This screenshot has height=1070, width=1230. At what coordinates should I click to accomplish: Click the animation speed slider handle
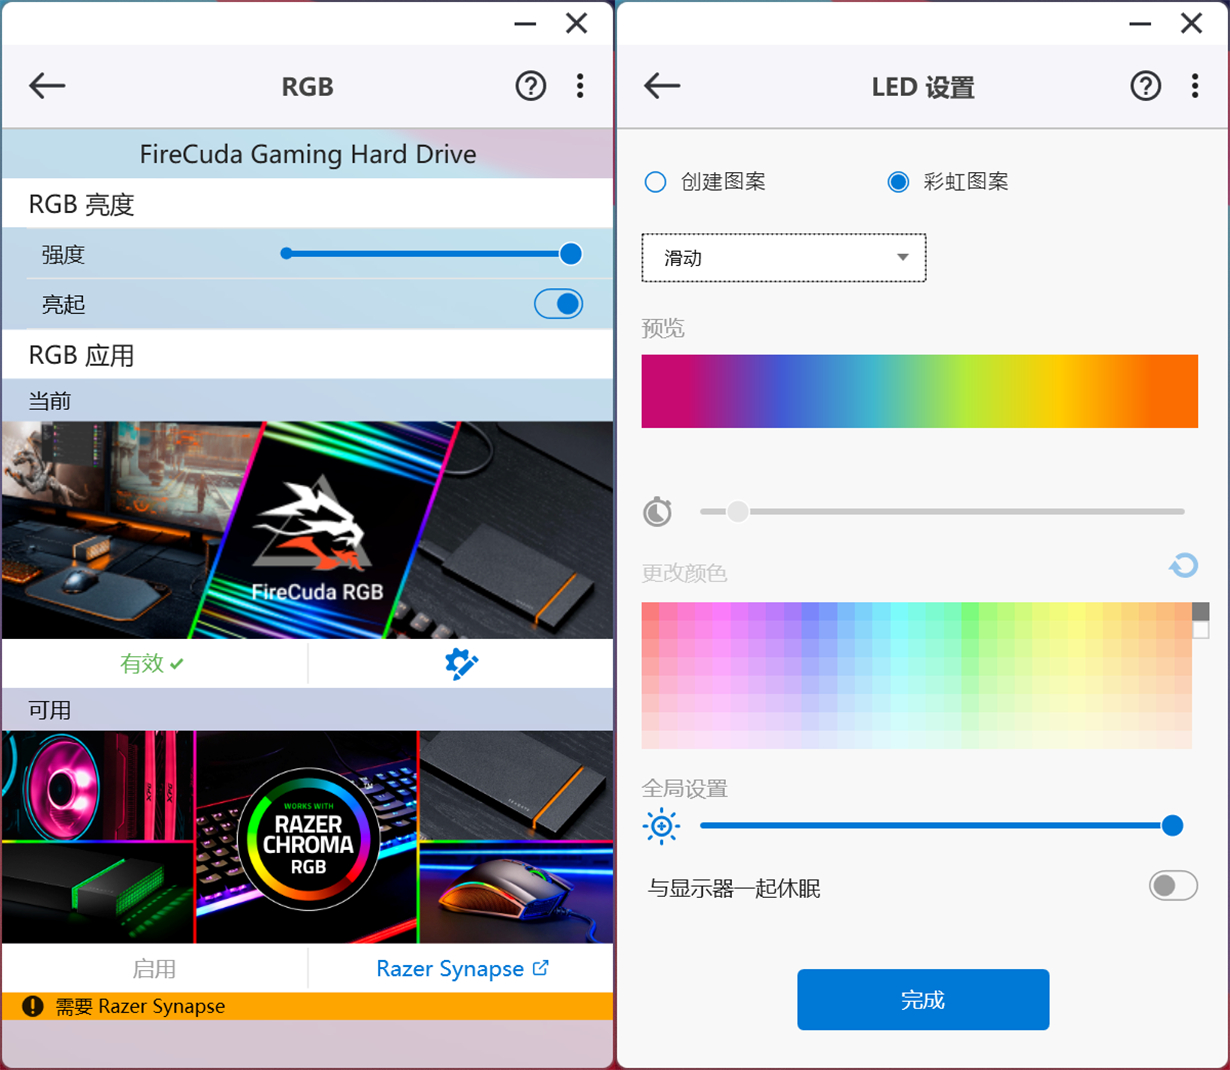coord(738,512)
